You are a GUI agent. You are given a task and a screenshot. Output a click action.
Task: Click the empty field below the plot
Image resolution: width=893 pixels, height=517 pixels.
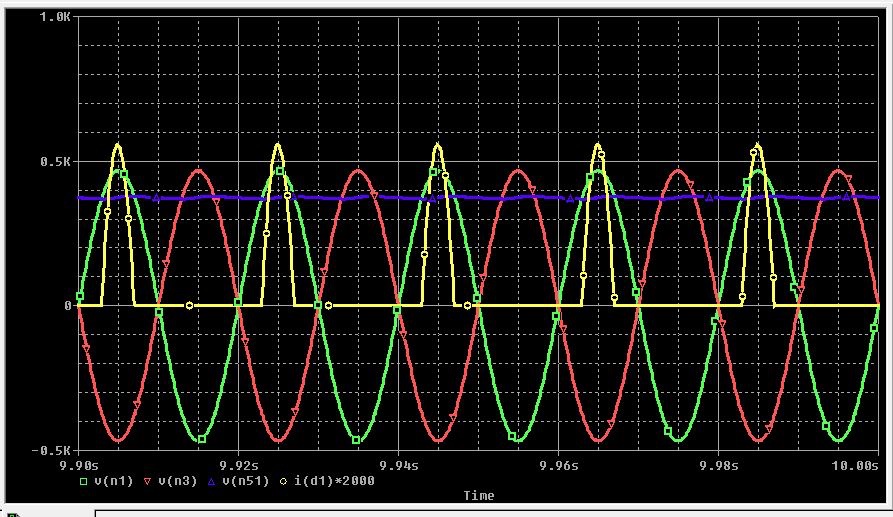[490, 512]
